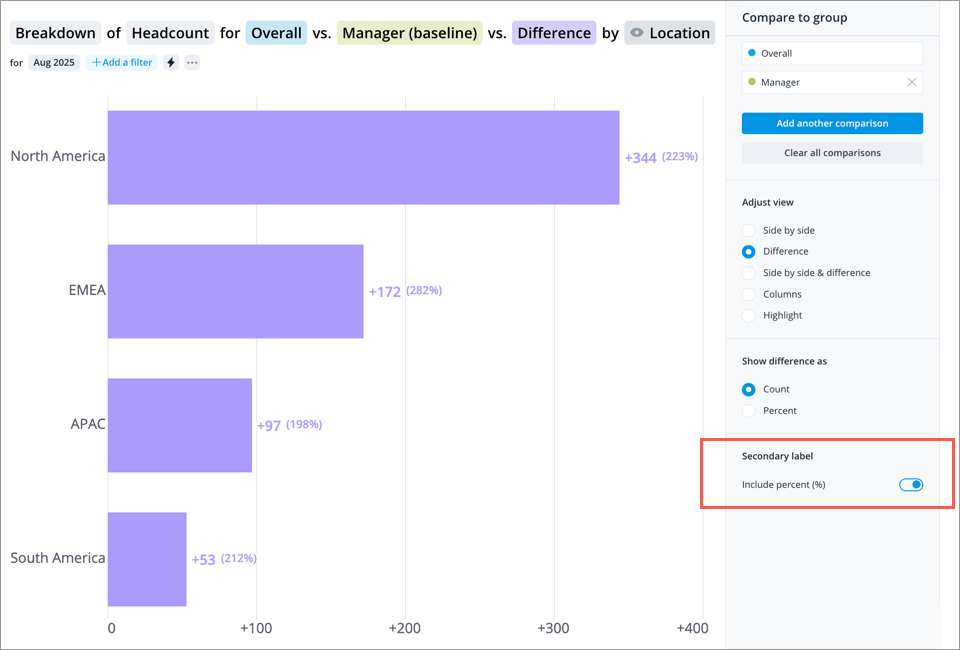
Task: Click the green dot next to Manager
Action: 752,82
